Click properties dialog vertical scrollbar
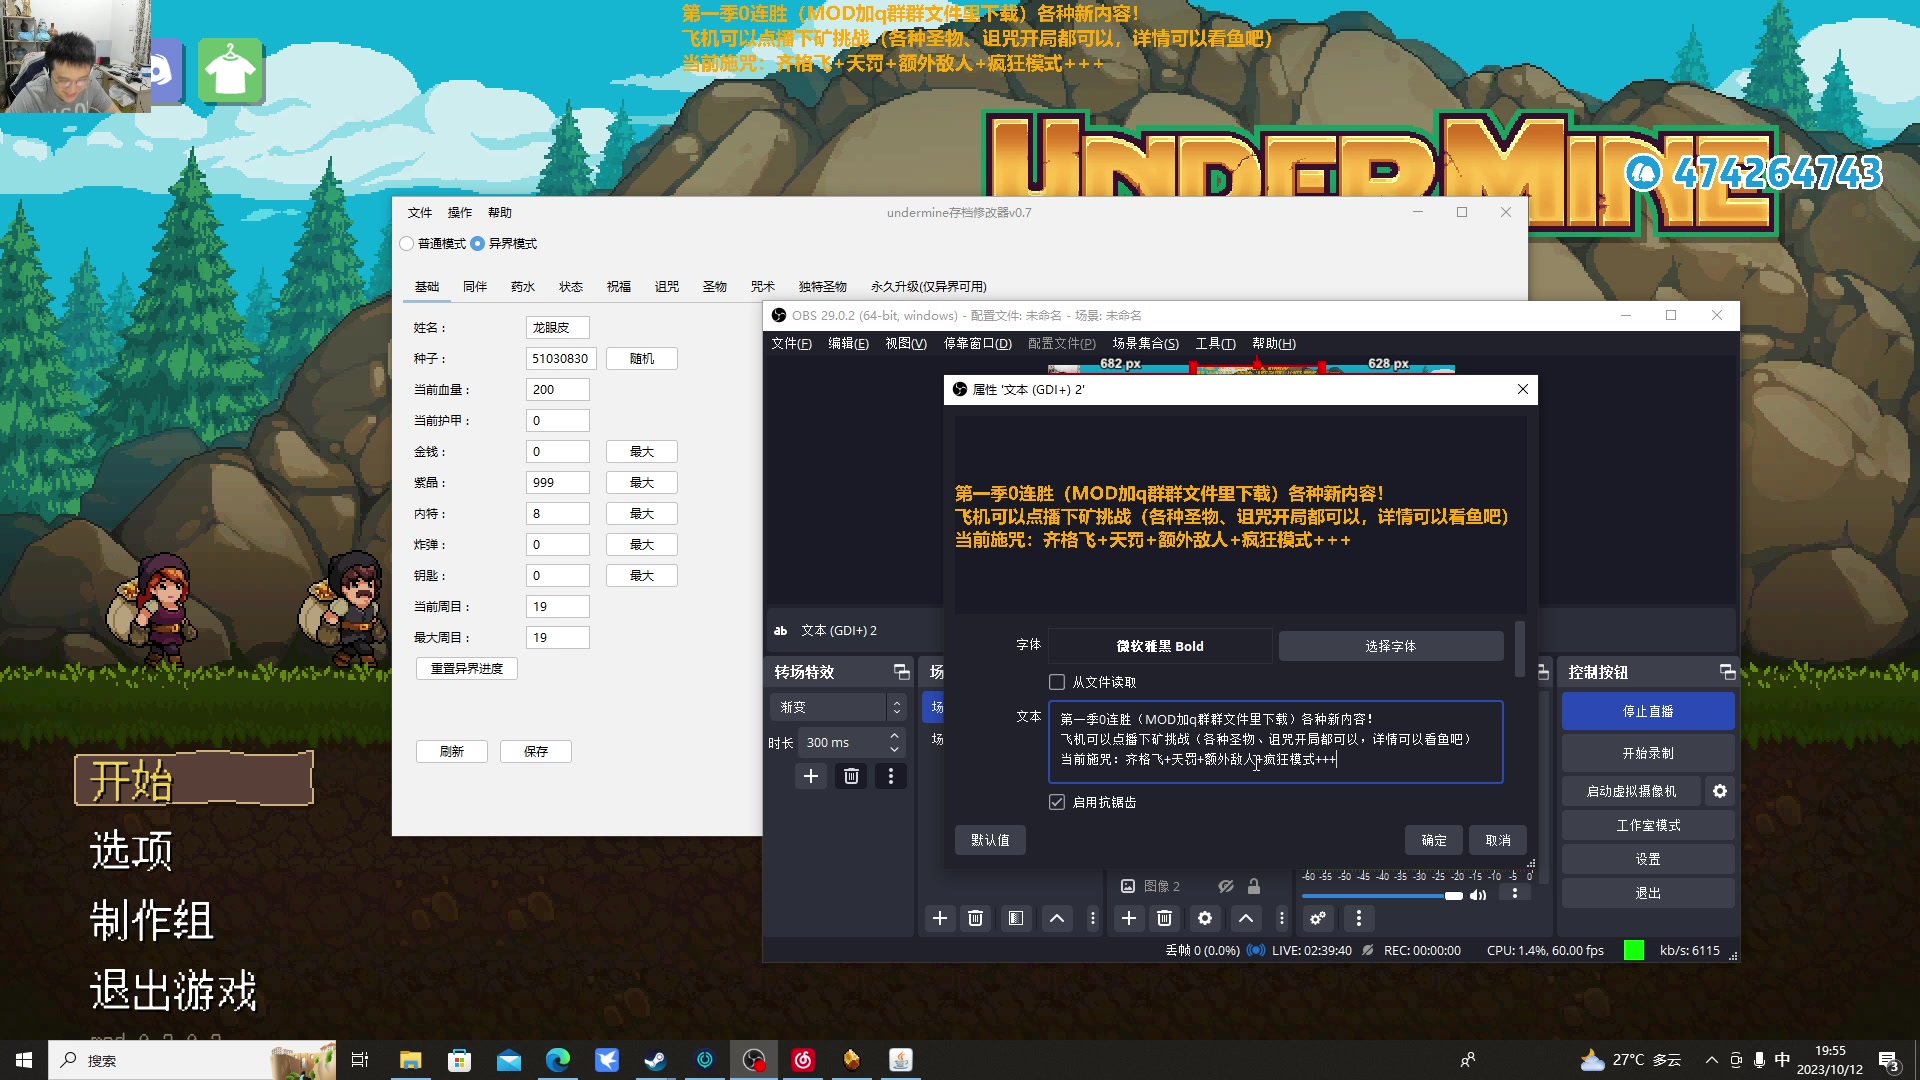This screenshot has width=1920, height=1080. click(x=1520, y=648)
